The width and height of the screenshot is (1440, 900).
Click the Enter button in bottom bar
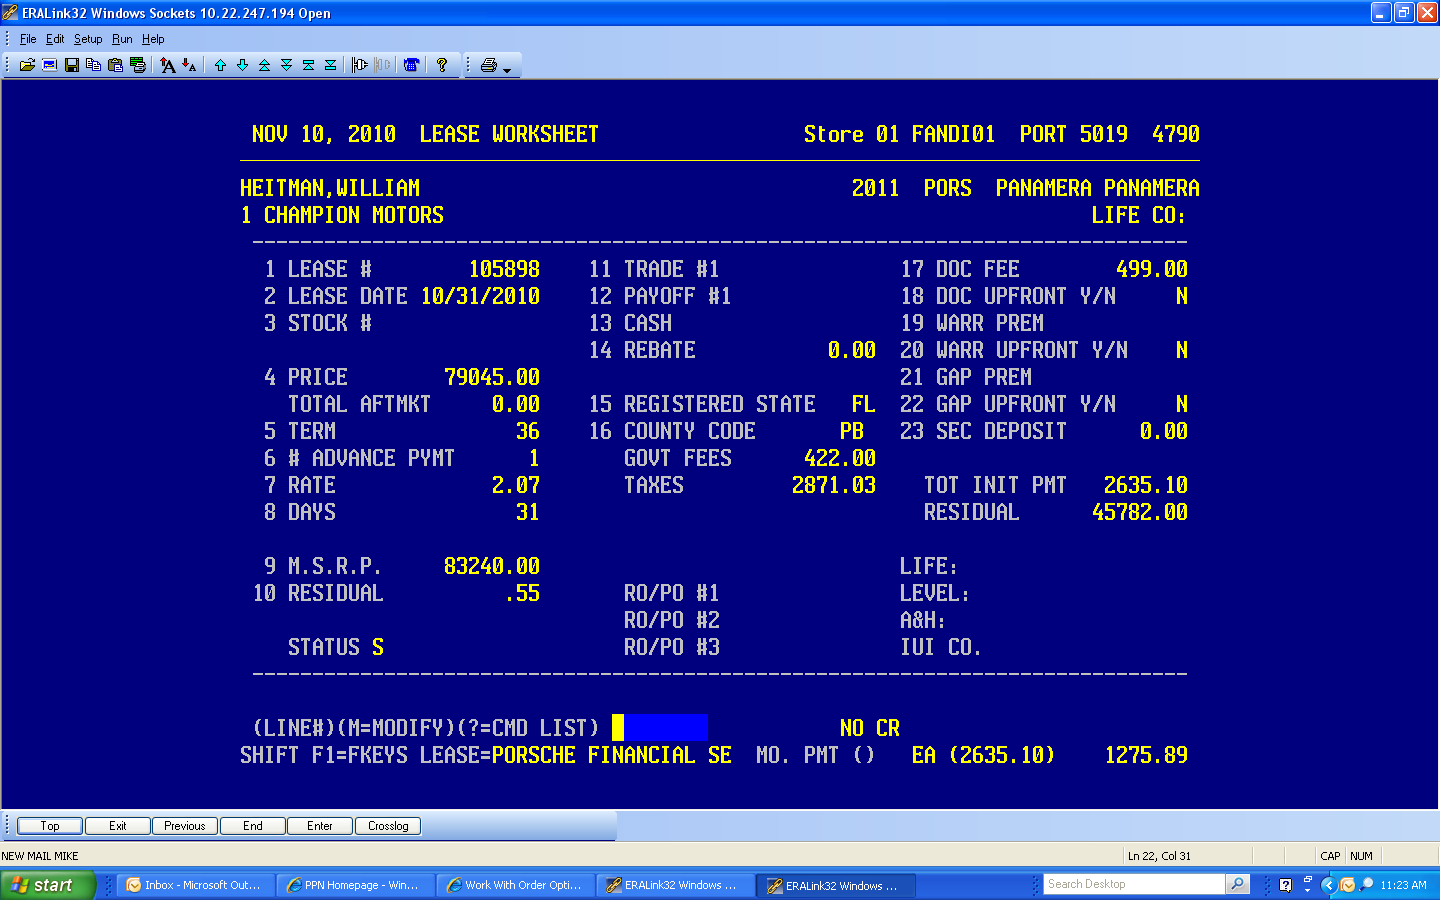coord(320,826)
